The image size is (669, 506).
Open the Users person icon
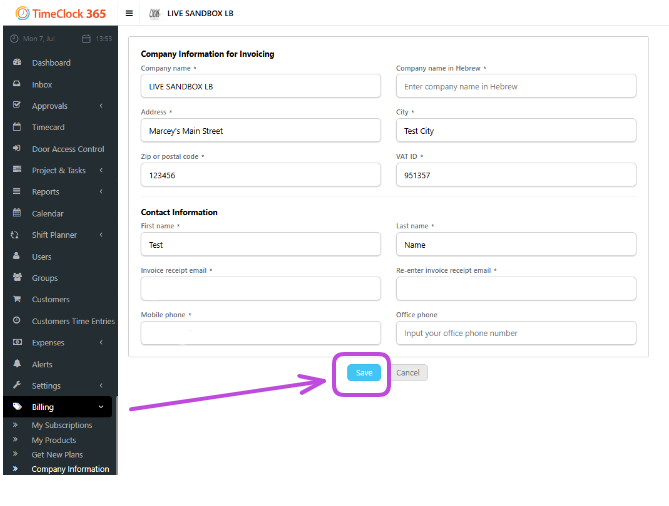[x=16, y=257]
